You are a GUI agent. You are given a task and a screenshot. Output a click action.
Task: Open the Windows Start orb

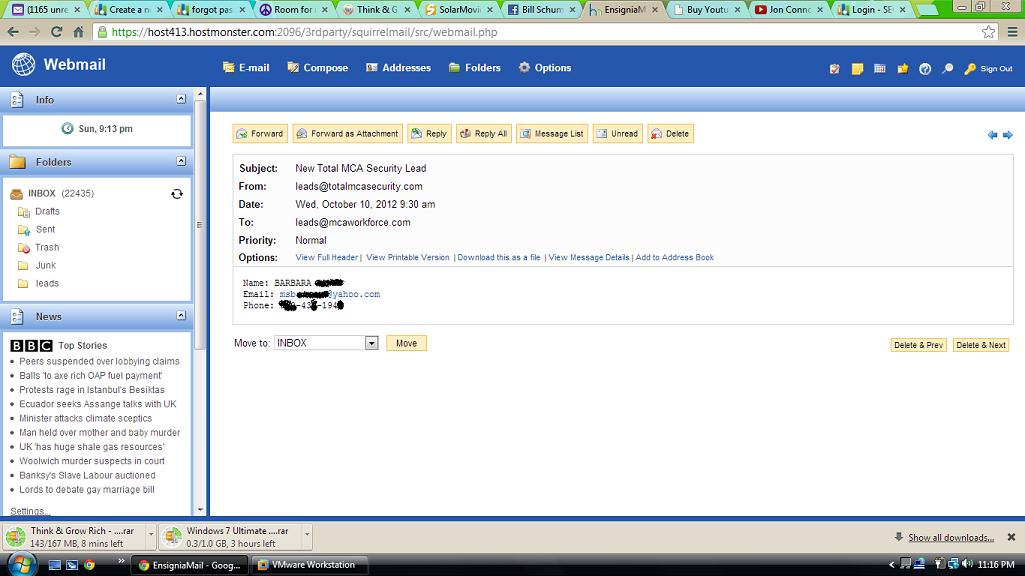click(x=21, y=564)
